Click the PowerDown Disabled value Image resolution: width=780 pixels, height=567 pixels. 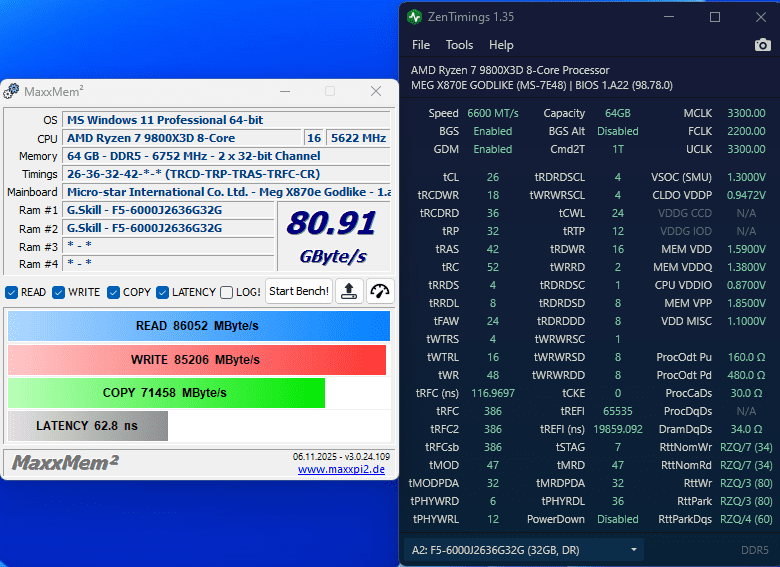pyautogui.click(x=617, y=519)
